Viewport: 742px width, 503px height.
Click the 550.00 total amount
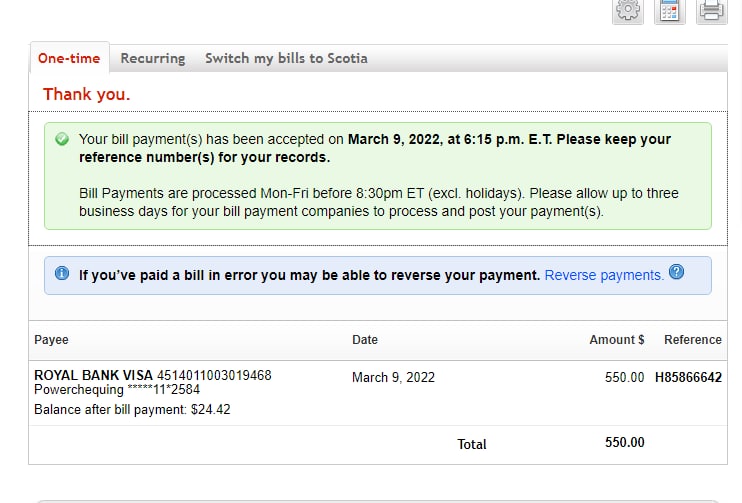pyautogui.click(x=625, y=442)
